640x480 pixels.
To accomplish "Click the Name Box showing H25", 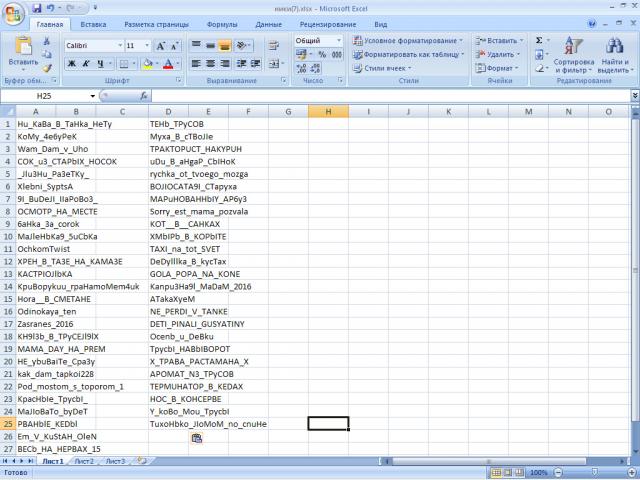I will [48, 96].
